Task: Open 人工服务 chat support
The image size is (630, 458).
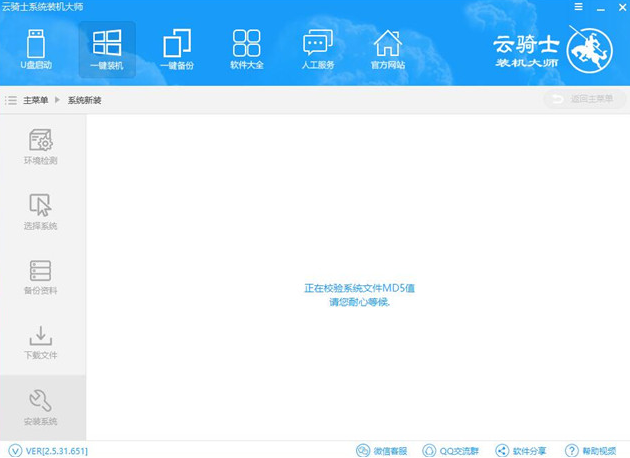Action: tap(318, 49)
